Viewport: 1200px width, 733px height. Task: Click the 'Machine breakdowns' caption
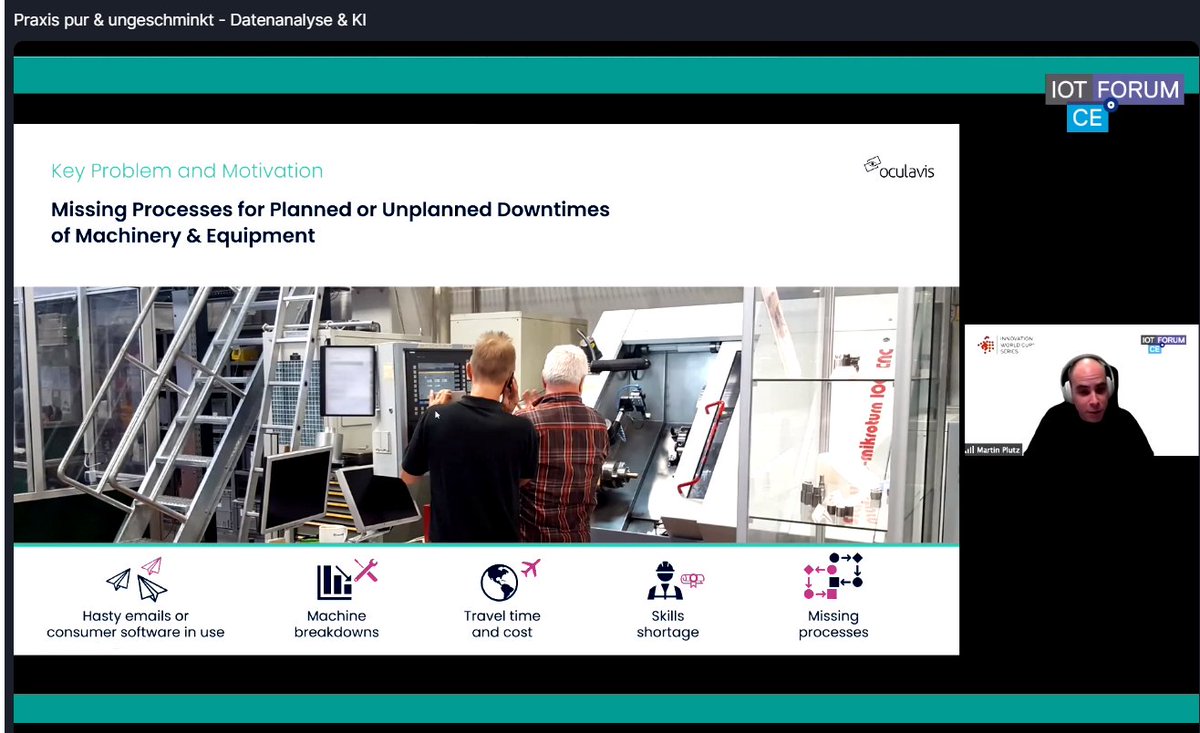pos(337,624)
